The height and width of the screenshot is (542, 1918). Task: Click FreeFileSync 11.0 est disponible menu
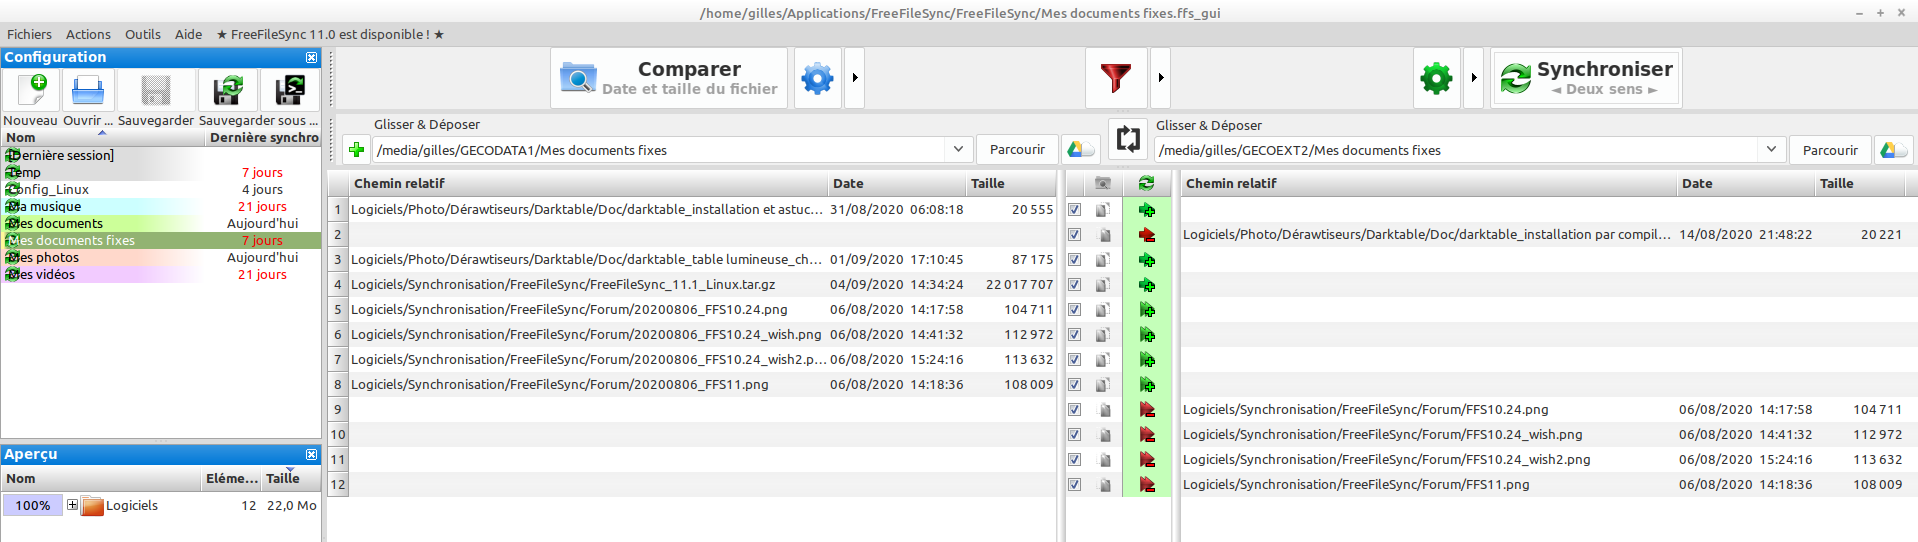click(330, 34)
